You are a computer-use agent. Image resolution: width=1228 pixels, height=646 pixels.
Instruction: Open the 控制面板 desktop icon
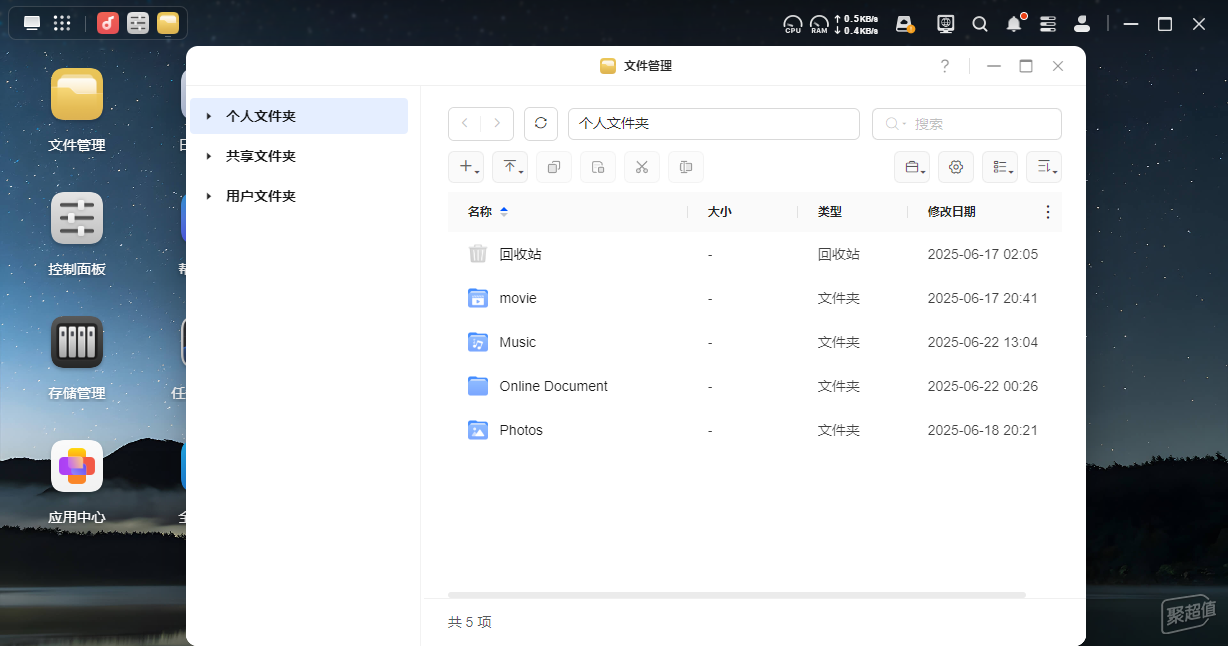click(x=77, y=234)
